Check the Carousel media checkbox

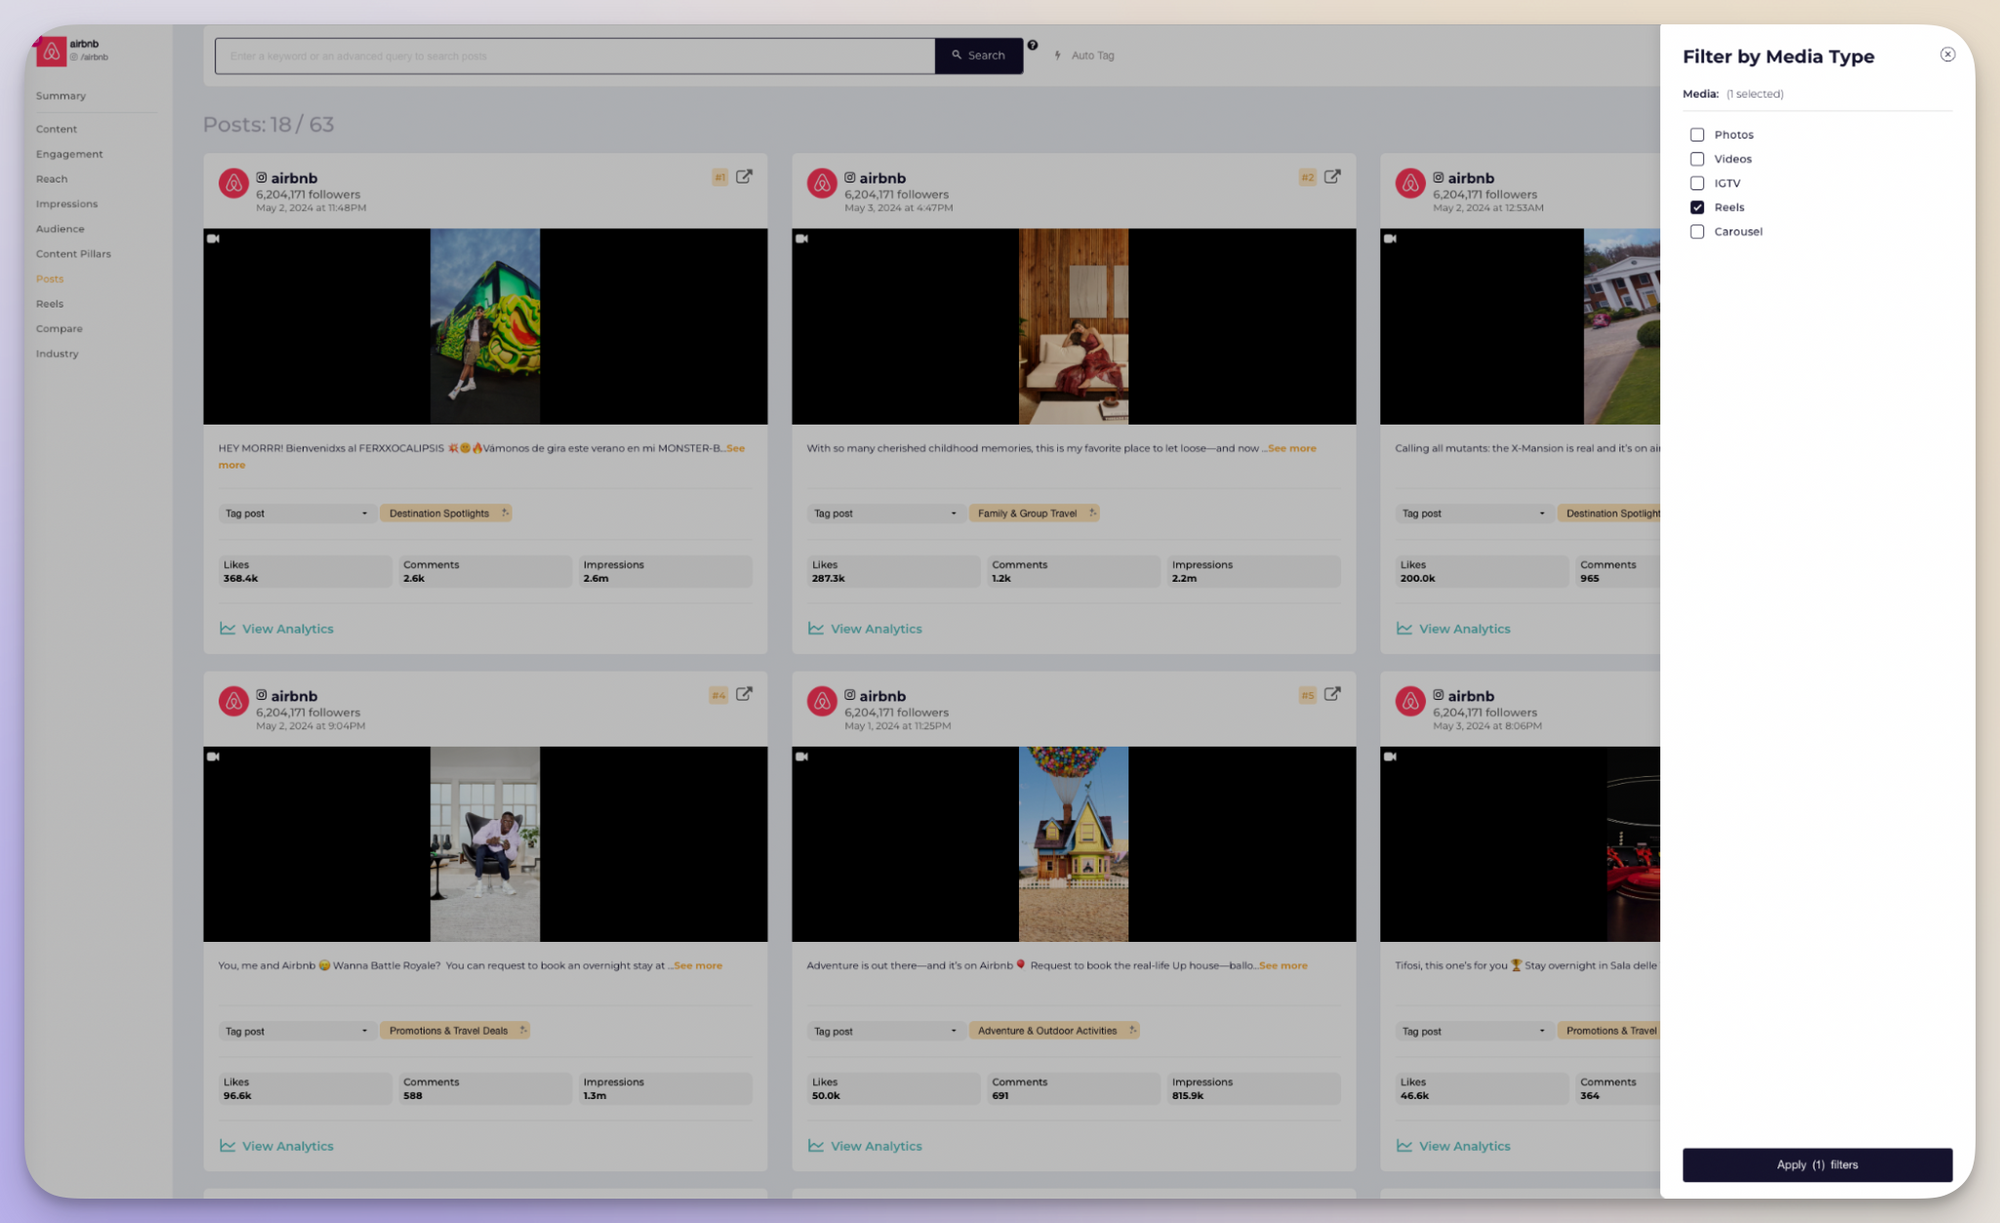(1697, 231)
